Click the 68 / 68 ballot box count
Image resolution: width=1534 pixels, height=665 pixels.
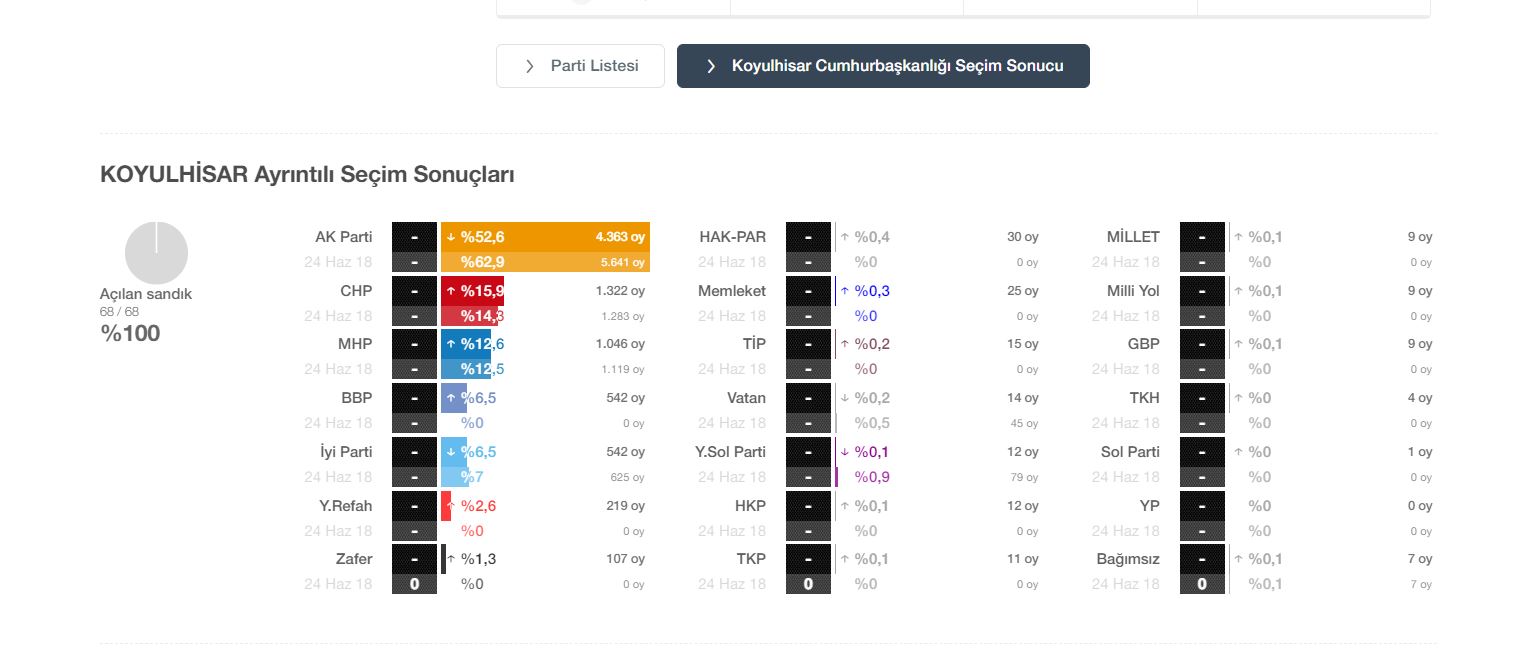tap(119, 312)
